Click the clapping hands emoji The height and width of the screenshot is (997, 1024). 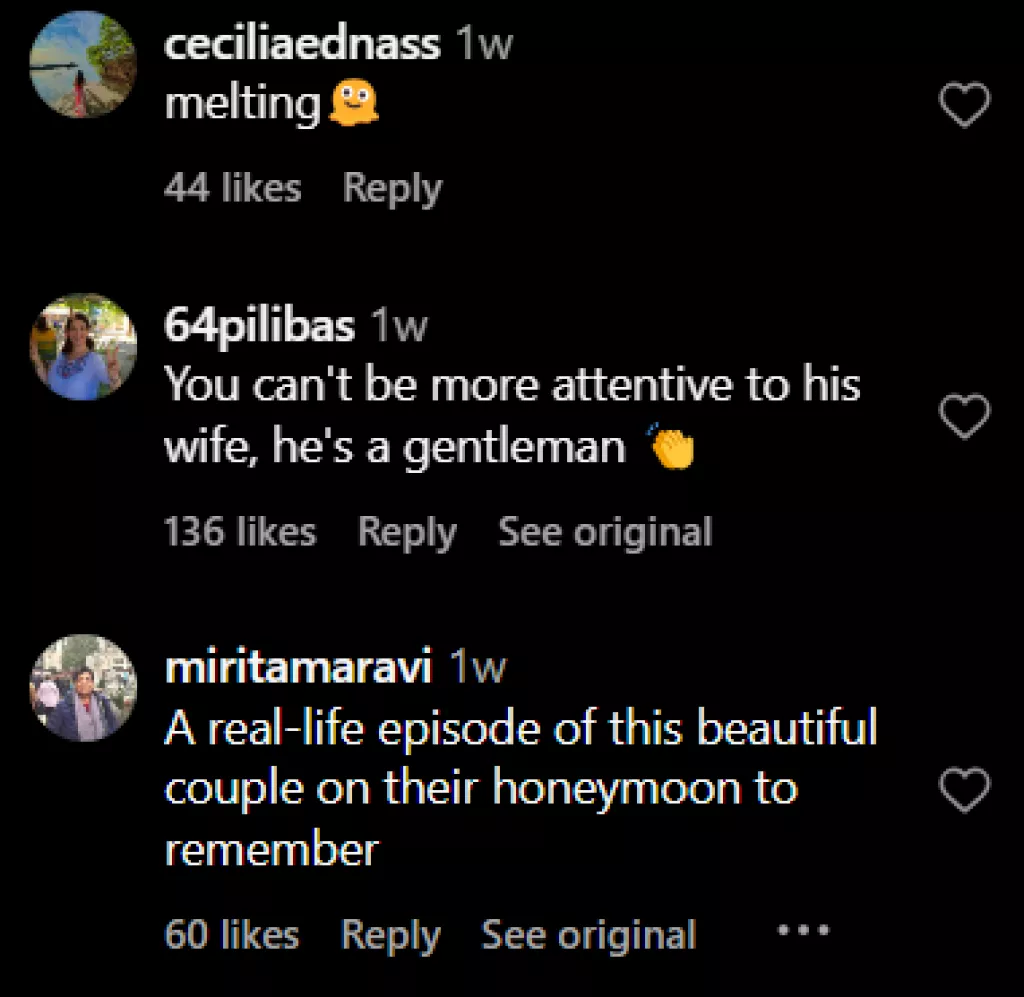[671, 447]
